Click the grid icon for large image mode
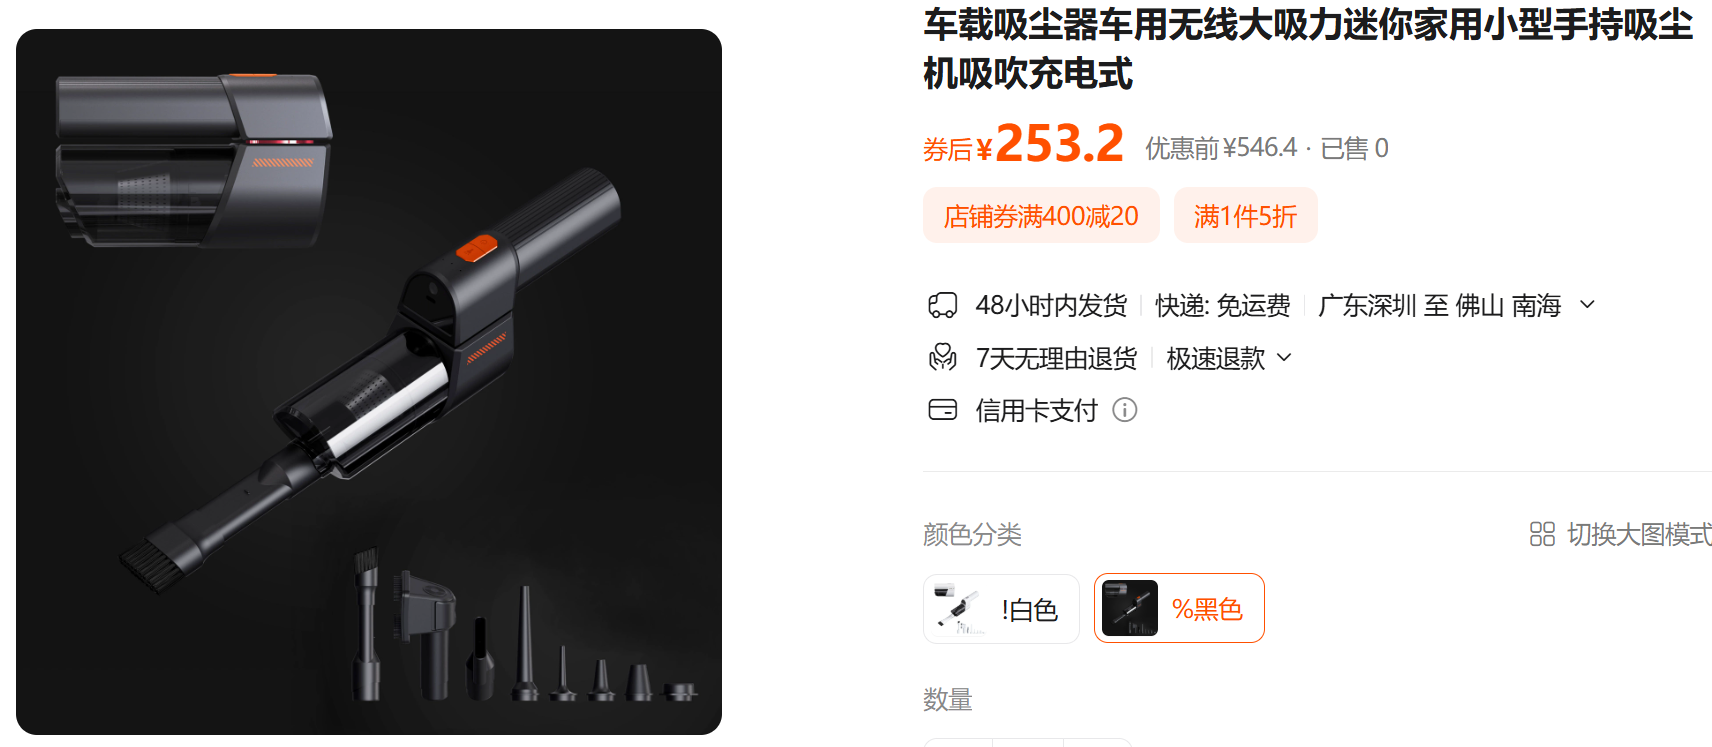This screenshot has height=747, width=1712. (x=1542, y=534)
